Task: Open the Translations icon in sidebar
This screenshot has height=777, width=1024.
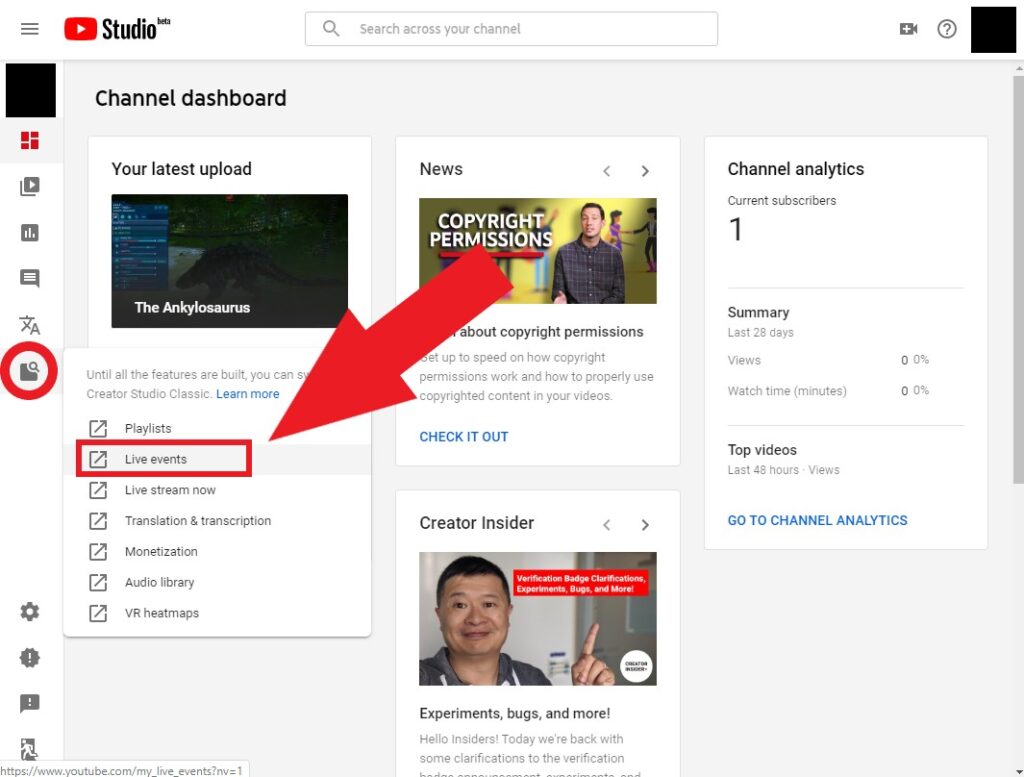Action: click(x=30, y=325)
